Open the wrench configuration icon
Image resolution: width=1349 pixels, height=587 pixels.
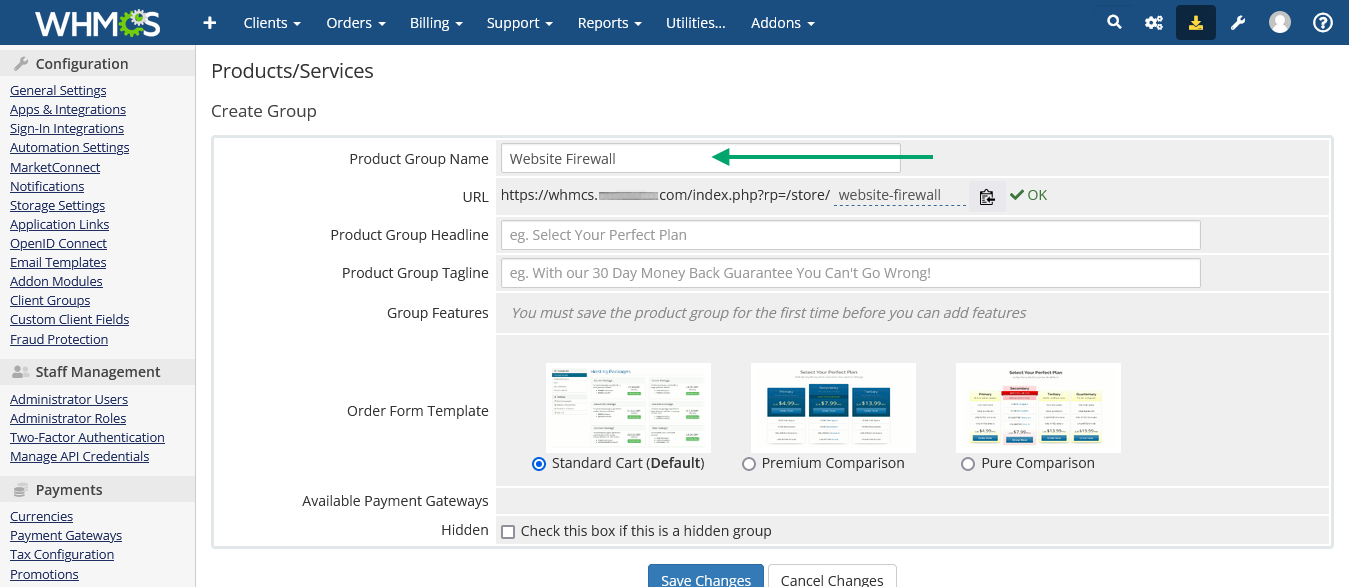tap(1238, 22)
